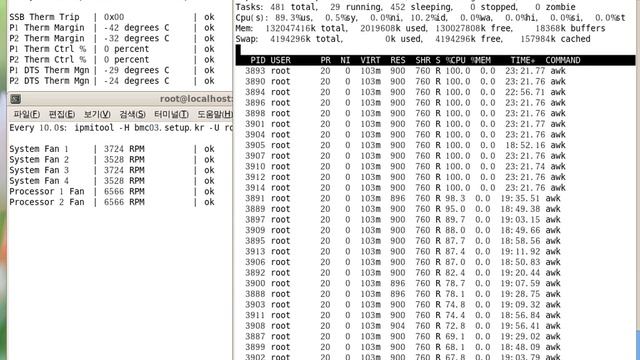This screenshot has width=640, height=360.
Task: Click the %MEM column header
Action: coord(480,60)
